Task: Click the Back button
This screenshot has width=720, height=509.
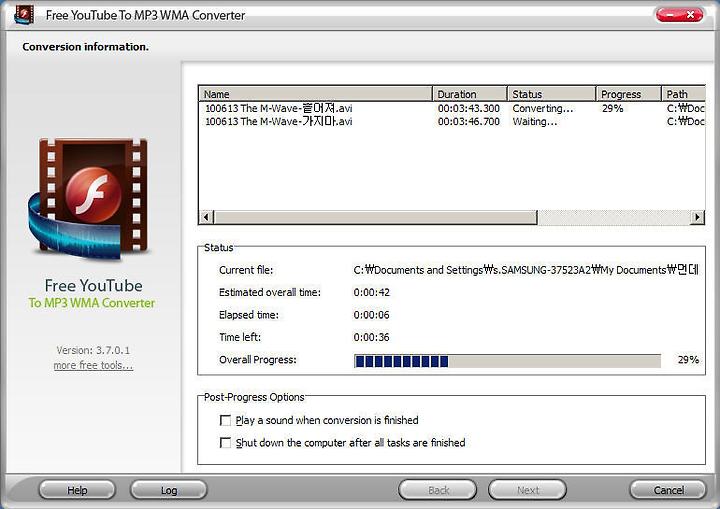Action: click(x=438, y=490)
